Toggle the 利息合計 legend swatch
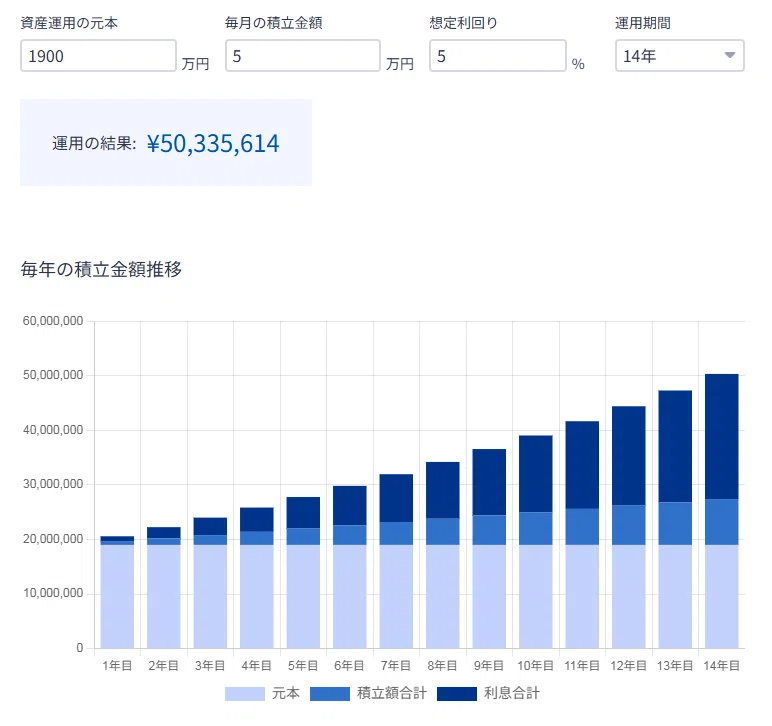Screen dimensions: 772x726 pyautogui.click(x=457, y=693)
